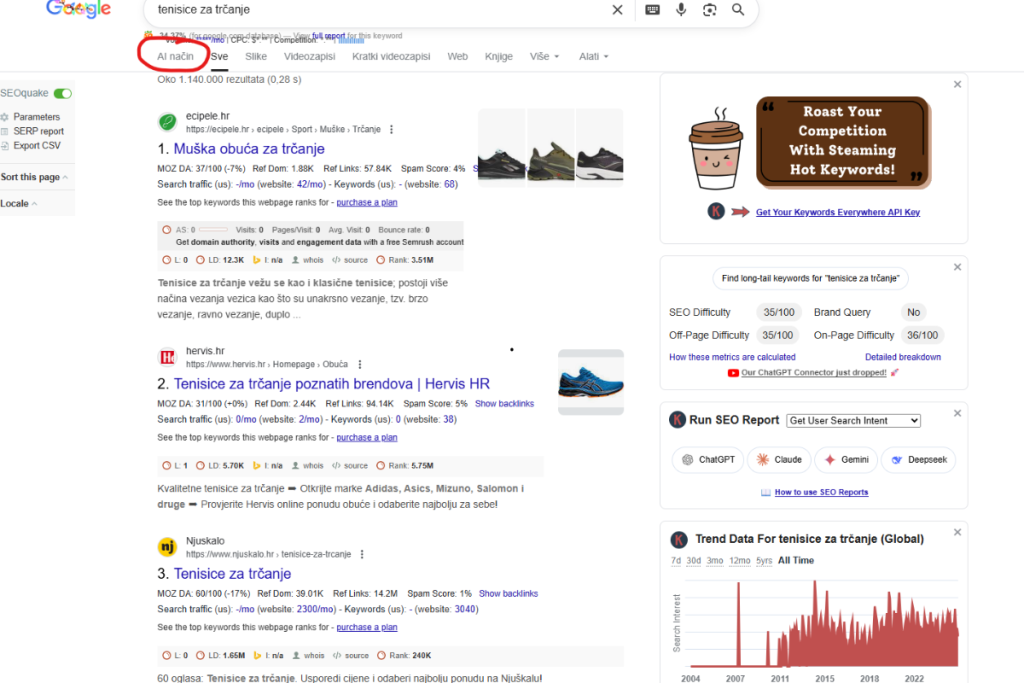Screen dimensions: 1024x683
Task: Select the 12mo trend range
Action: pos(740,561)
